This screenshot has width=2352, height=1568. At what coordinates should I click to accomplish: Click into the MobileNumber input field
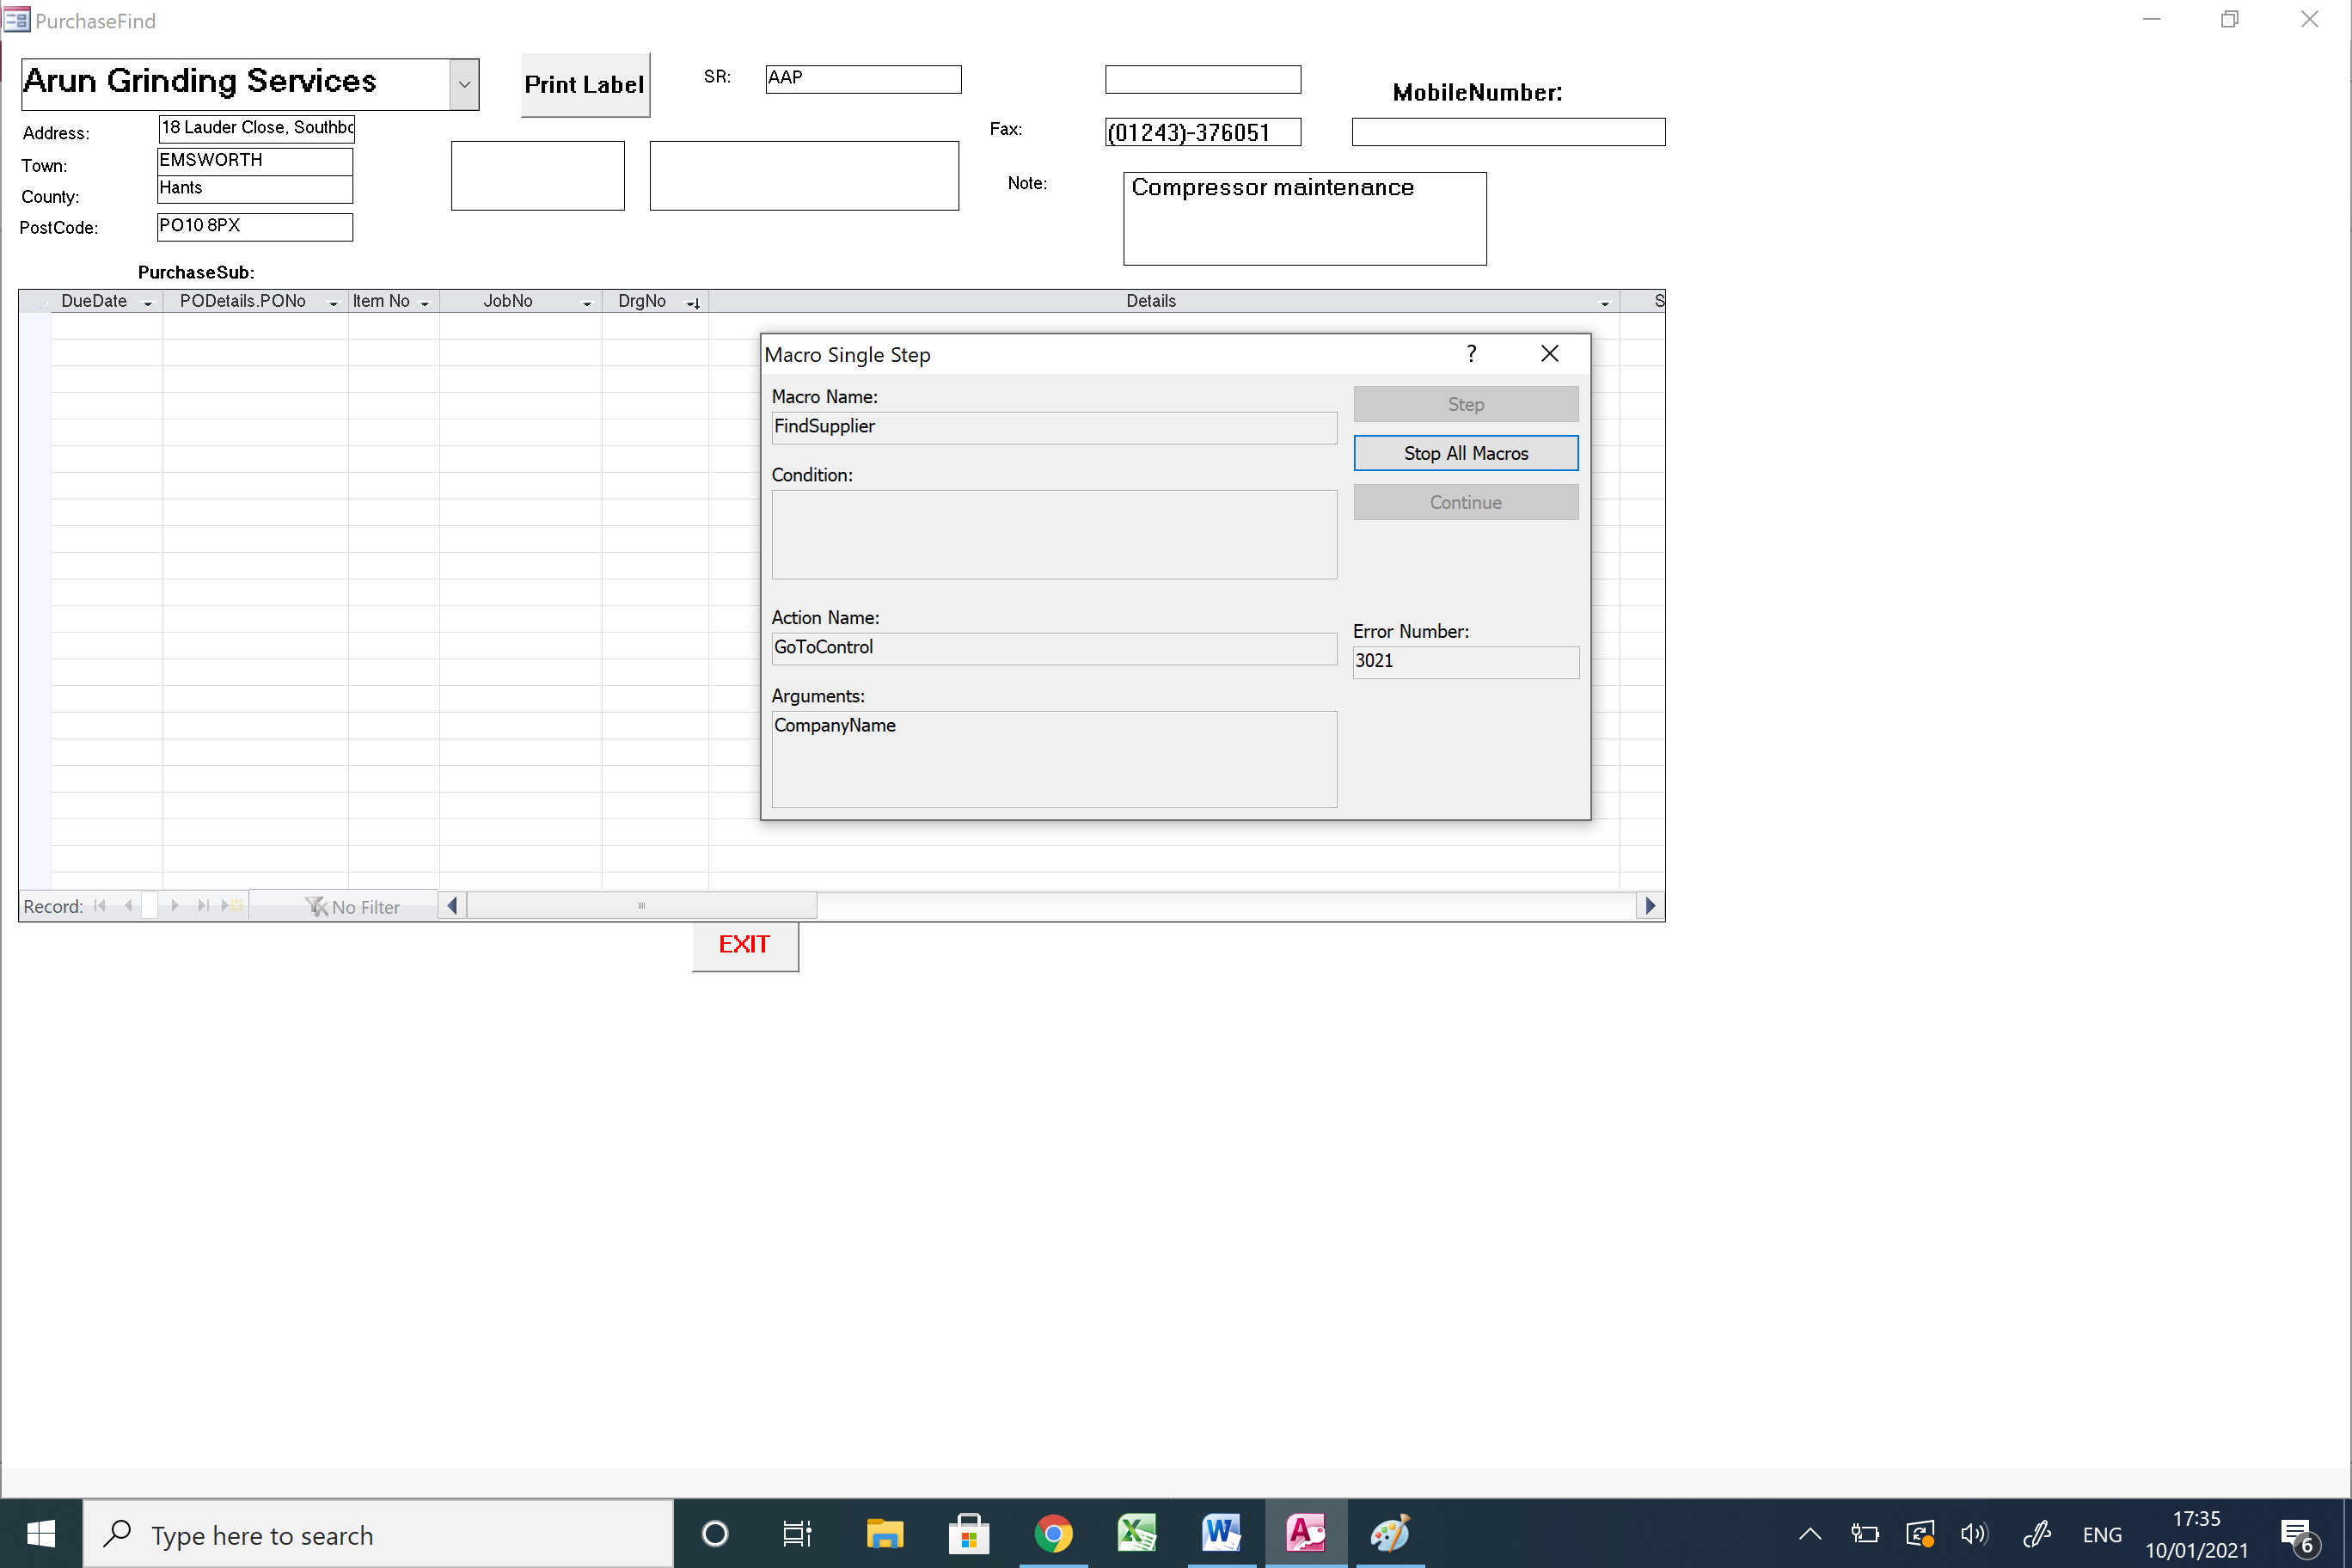coord(1507,132)
